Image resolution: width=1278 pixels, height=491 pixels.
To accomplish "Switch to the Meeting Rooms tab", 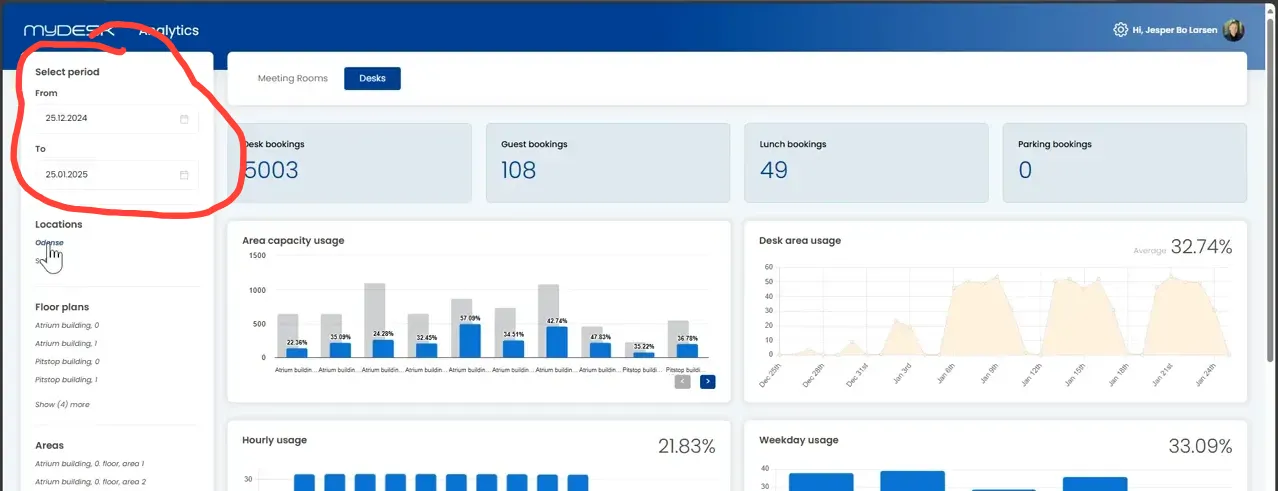I will click(293, 78).
